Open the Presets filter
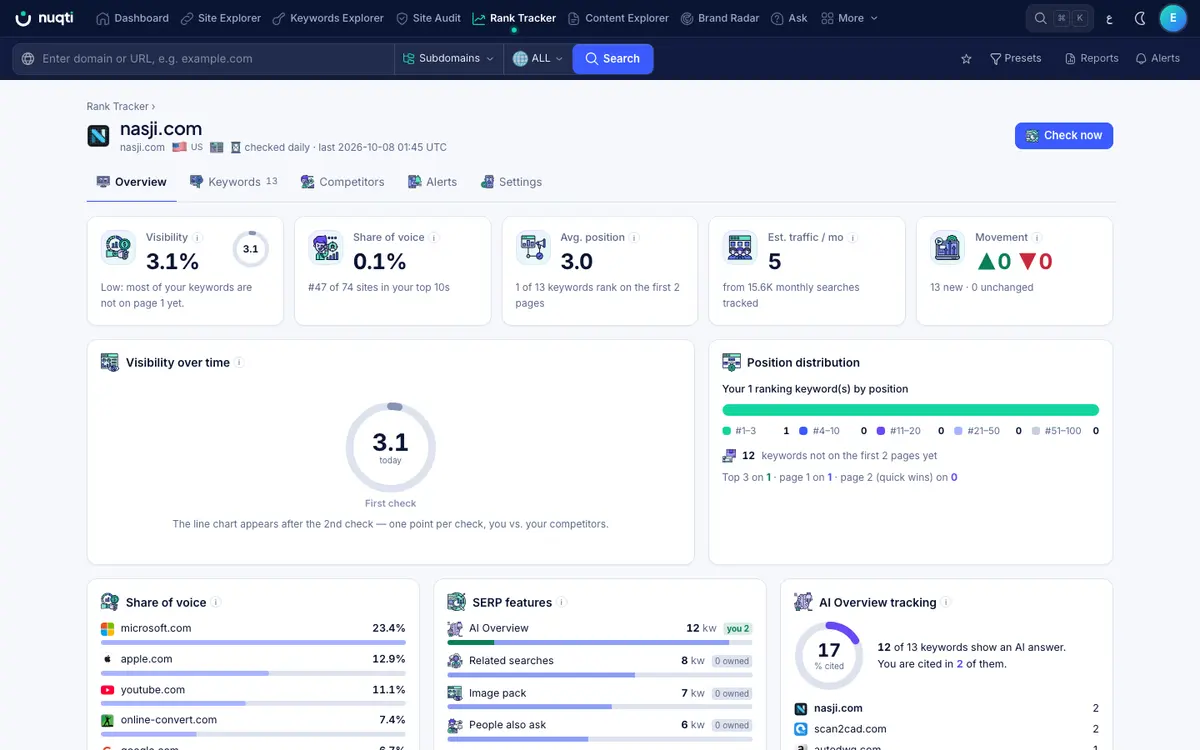 click(x=1015, y=59)
